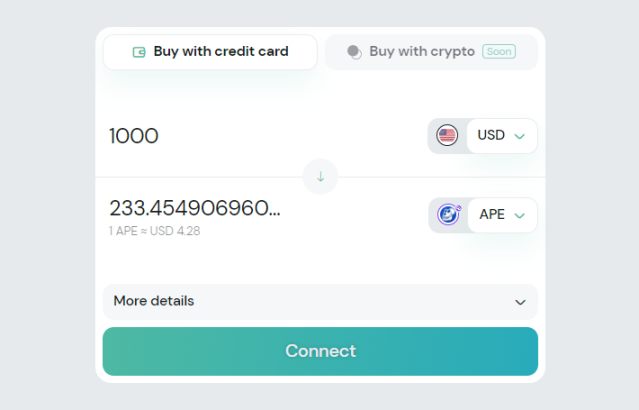Click the chevron next to APE
Image resolution: width=639 pixels, height=410 pixels.
tap(519, 215)
